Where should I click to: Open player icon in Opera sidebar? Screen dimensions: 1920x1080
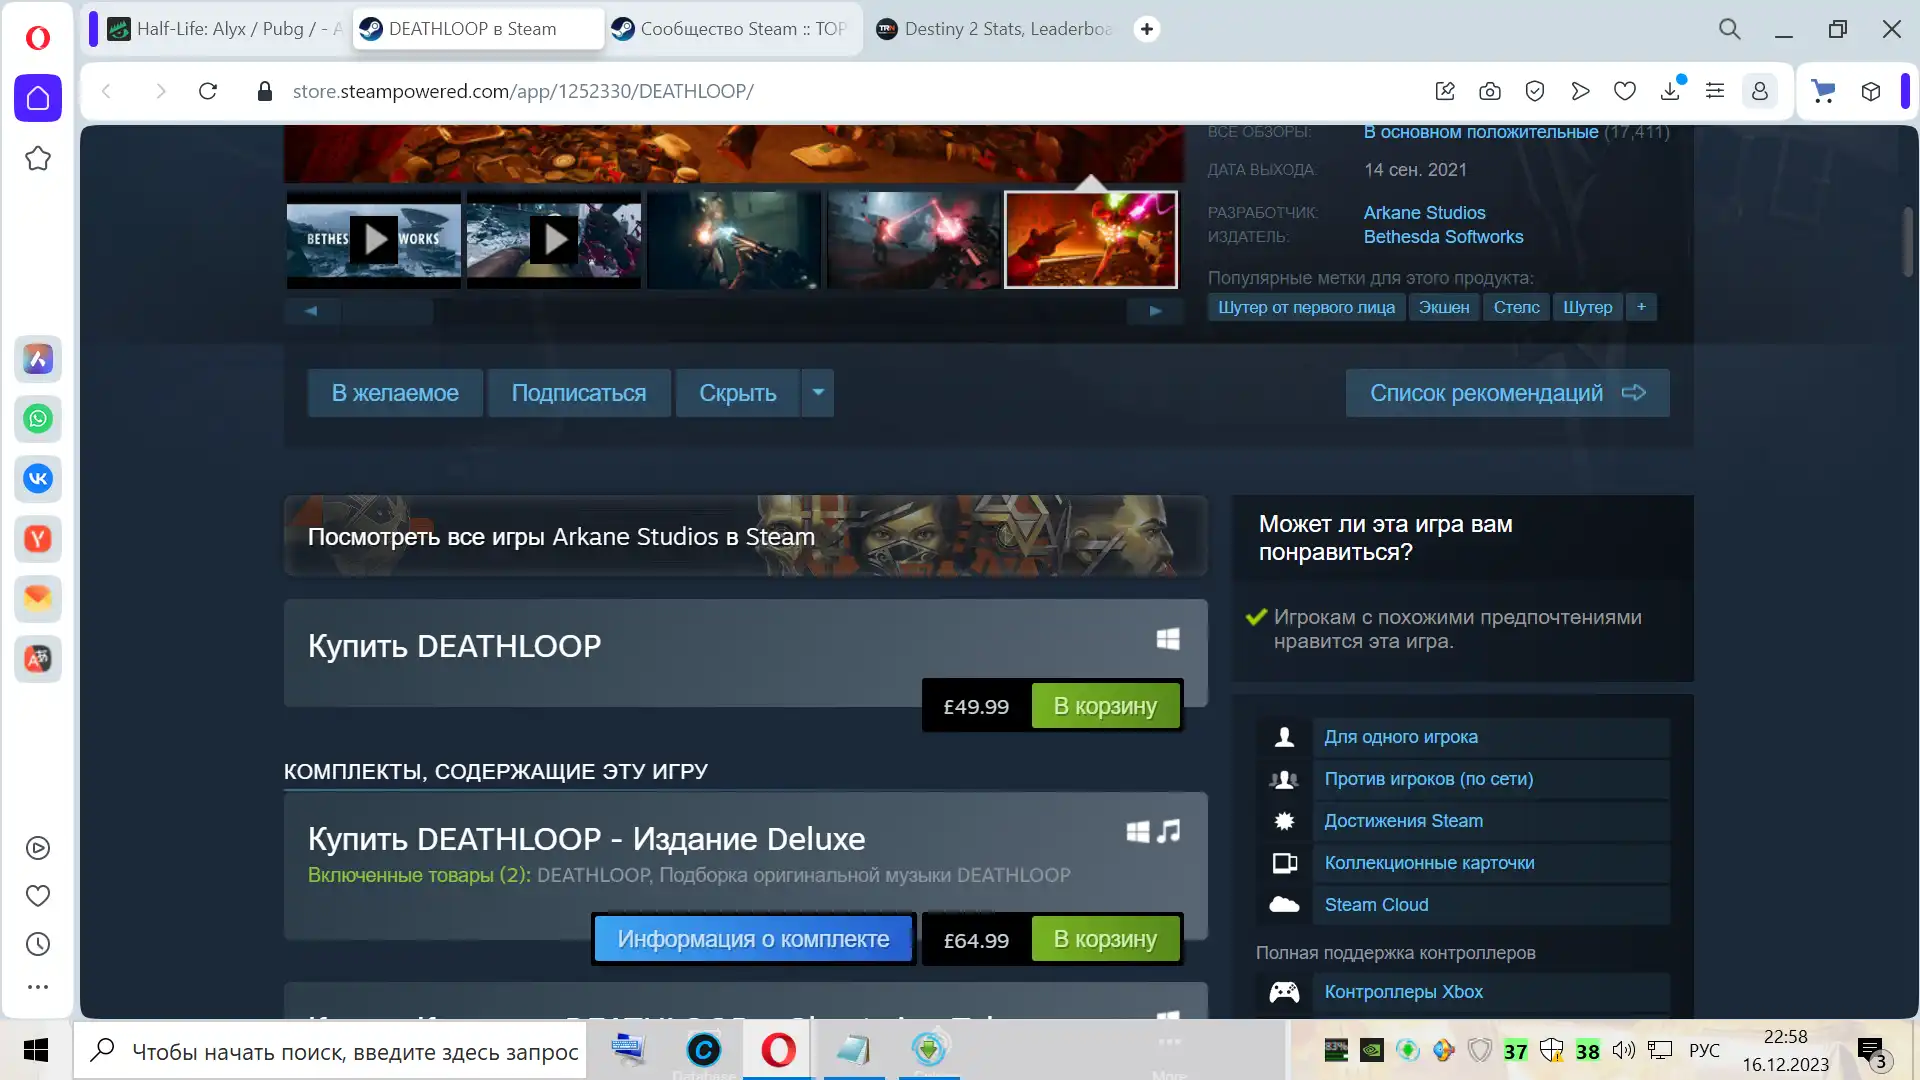[38, 848]
